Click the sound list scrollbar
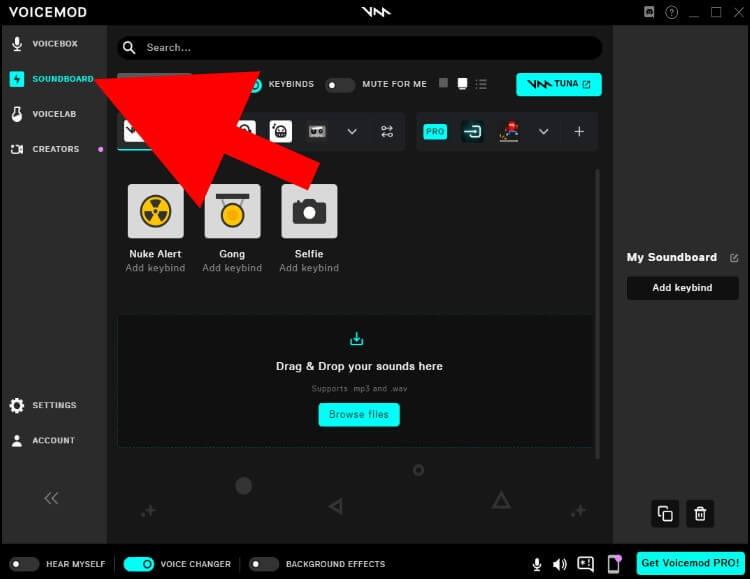750x579 pixels. (x=597, y=313)
